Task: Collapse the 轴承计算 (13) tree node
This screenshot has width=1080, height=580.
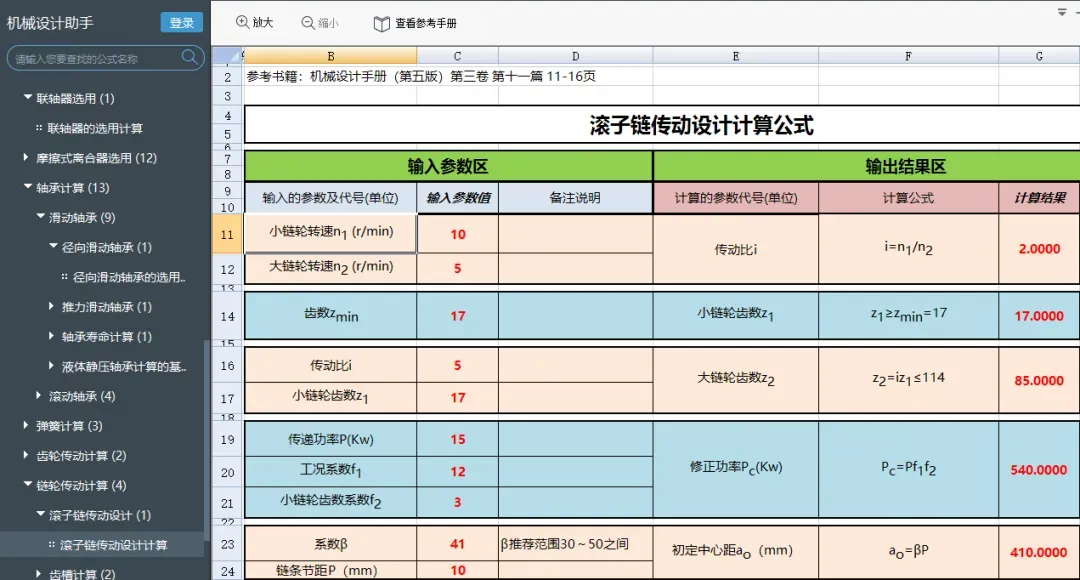Action: (28, 187)
